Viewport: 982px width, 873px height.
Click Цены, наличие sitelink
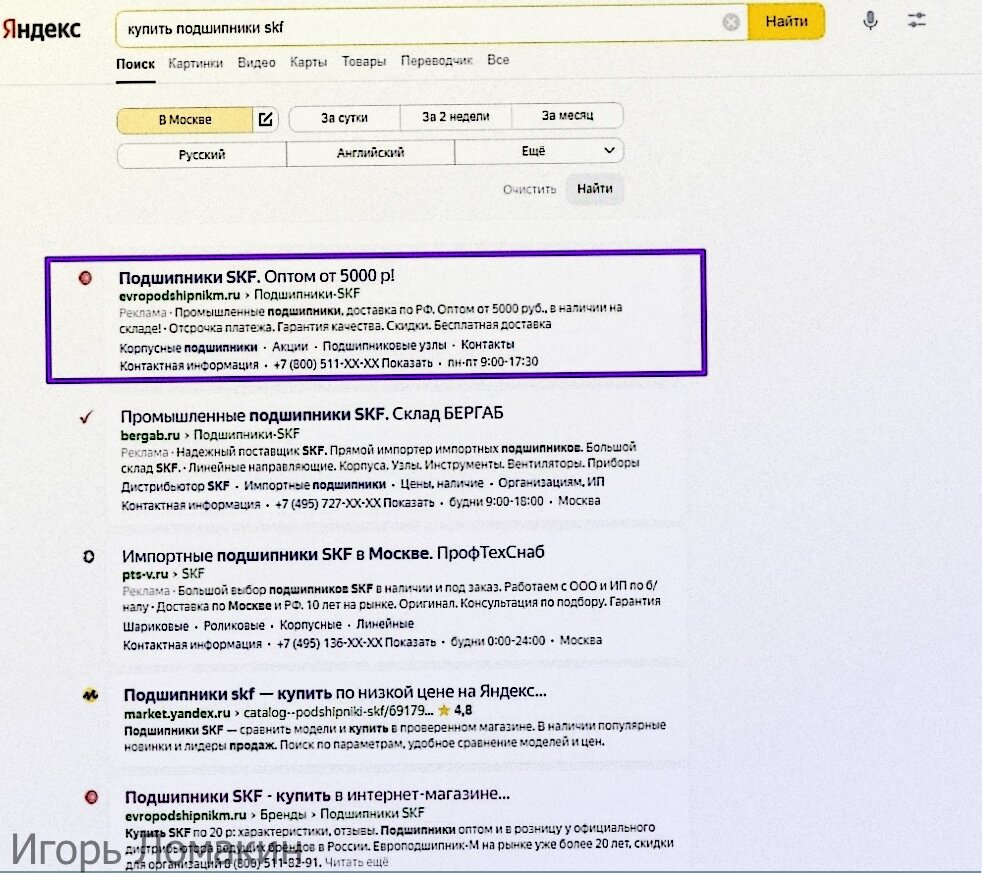(442, 483)
